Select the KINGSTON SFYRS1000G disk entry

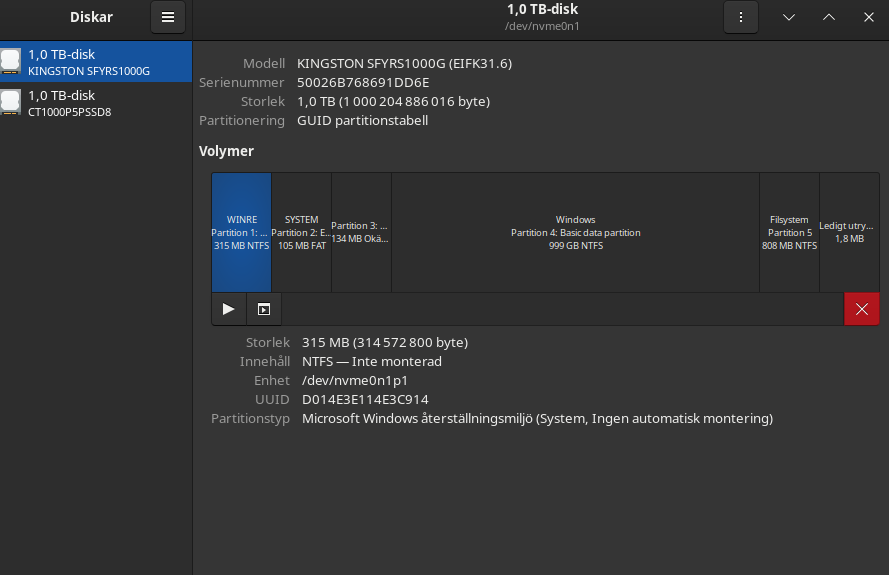tap(96, 61)
